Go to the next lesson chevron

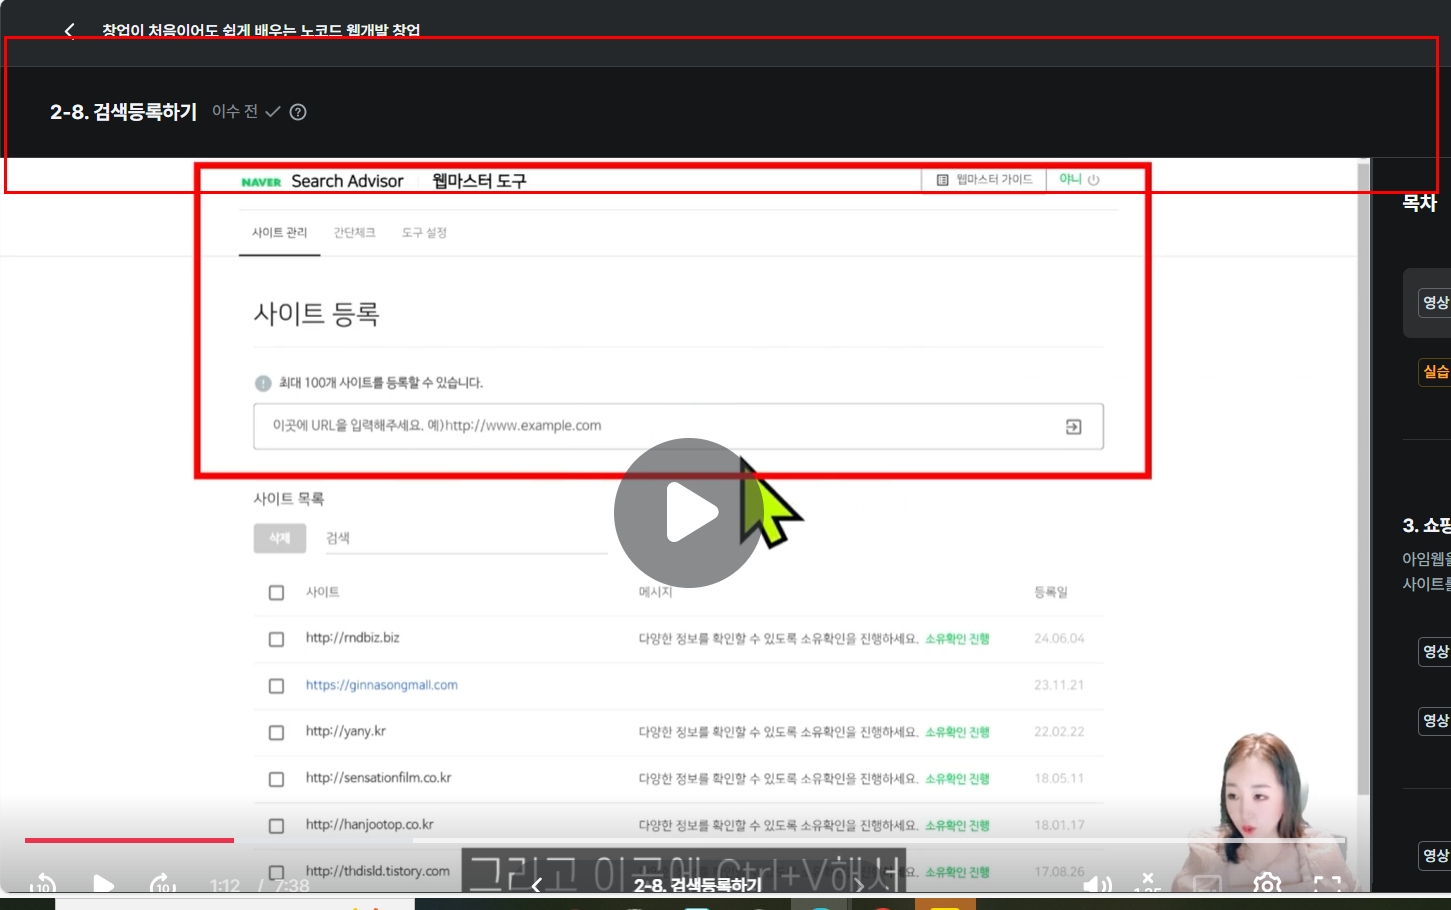pos(858,885)
